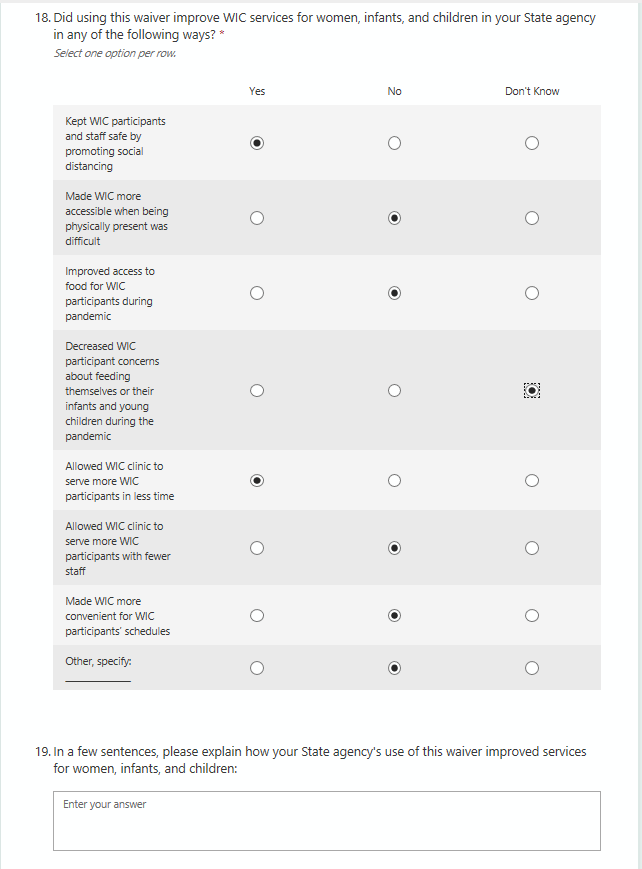The image size is (642, 869).
Task: Choose Don't Know for more accessible row
Action: point(532,218)
